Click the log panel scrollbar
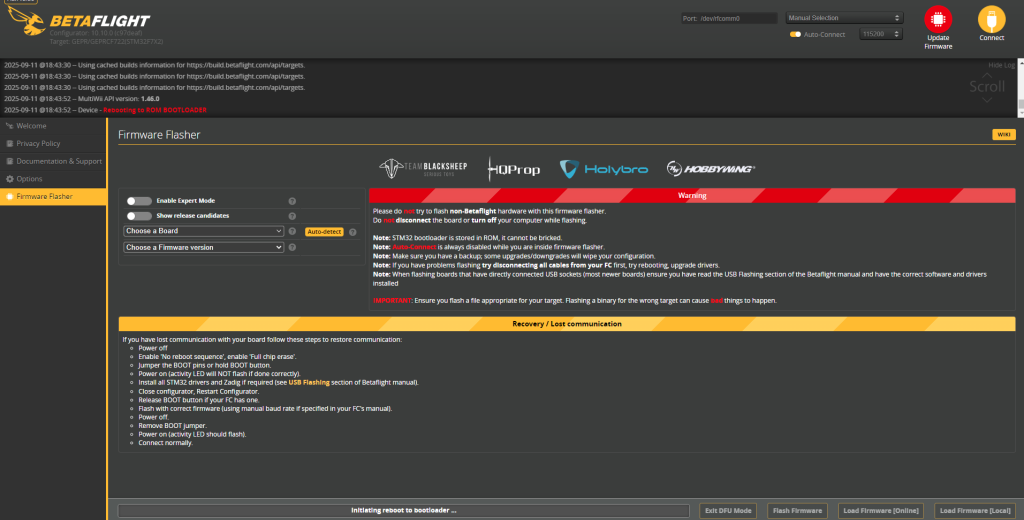The image size is (1024, 520). (1020, 88)
